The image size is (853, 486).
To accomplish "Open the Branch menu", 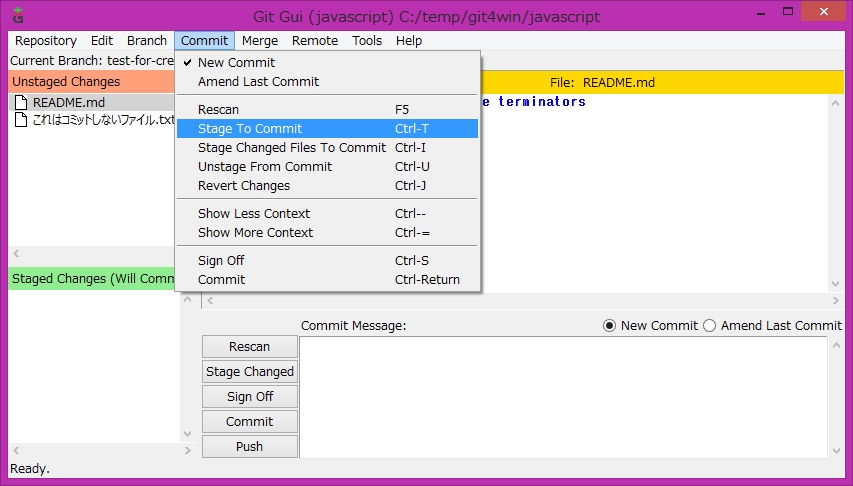I will 147,41.
